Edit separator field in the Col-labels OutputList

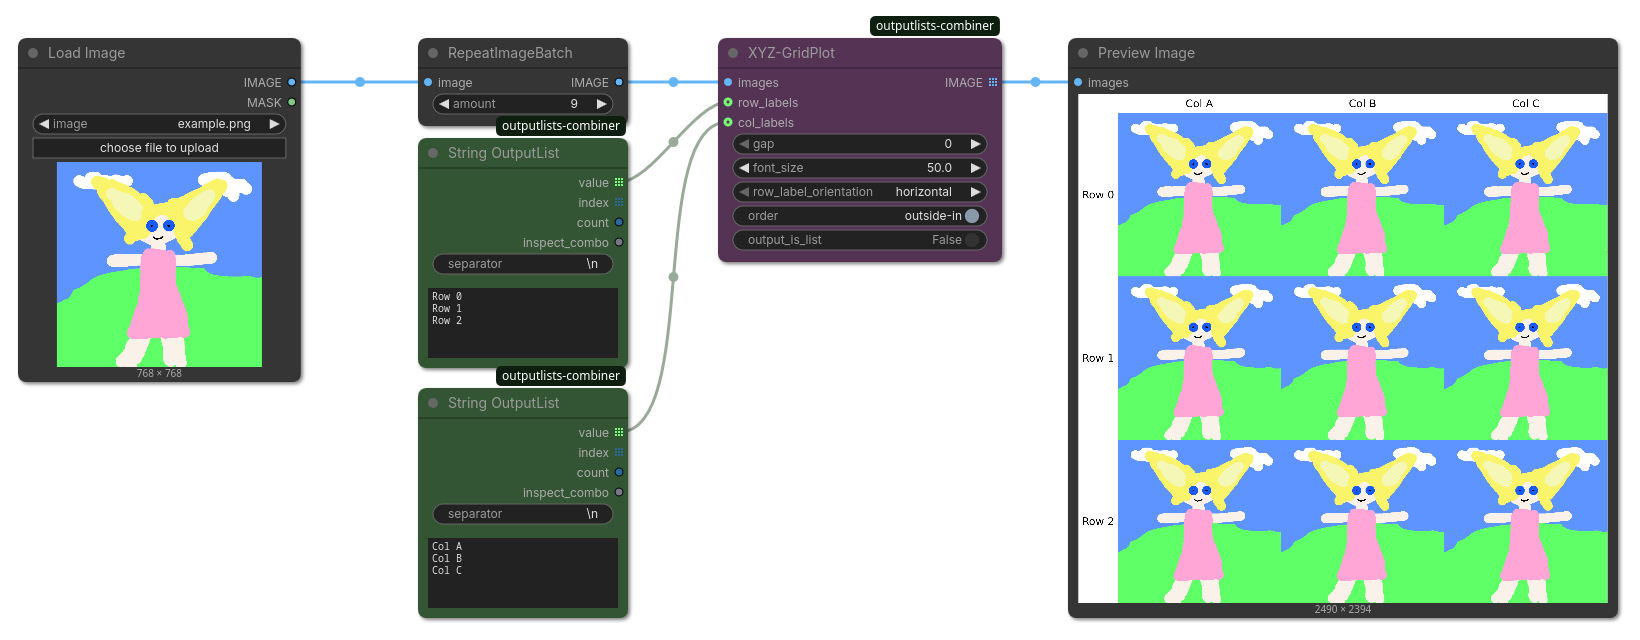(523, 514)
